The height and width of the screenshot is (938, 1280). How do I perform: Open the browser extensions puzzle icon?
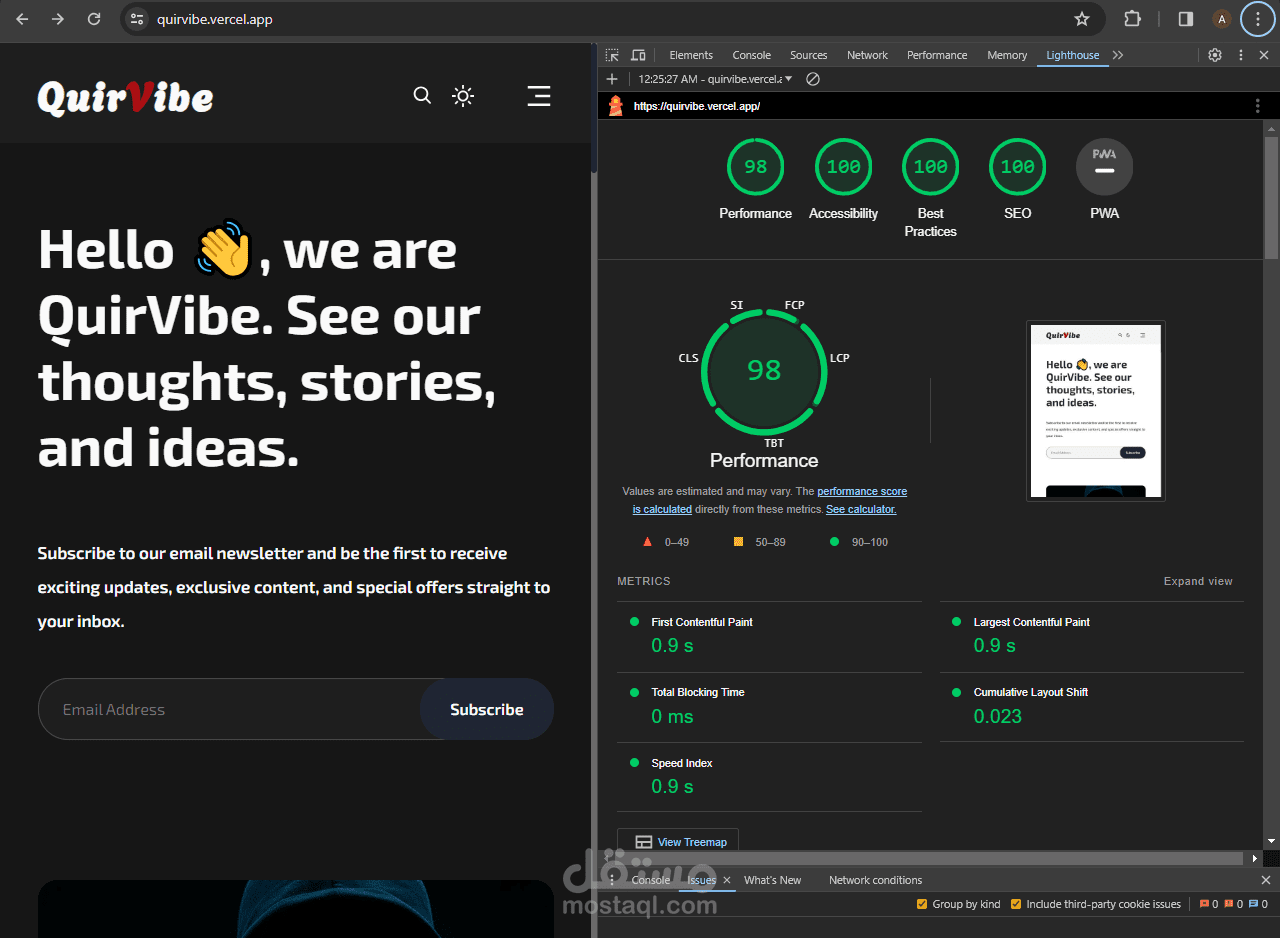pyautogui.click(x=1132, y=19)
